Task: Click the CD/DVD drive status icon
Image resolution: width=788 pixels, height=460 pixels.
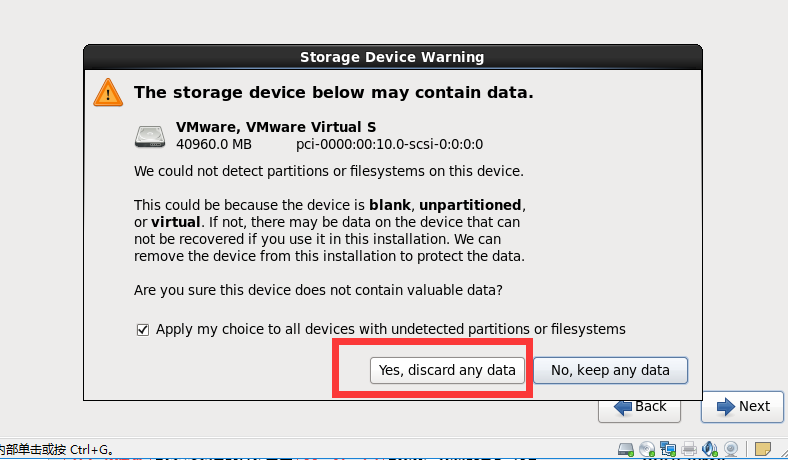Action: click(647, 448)
